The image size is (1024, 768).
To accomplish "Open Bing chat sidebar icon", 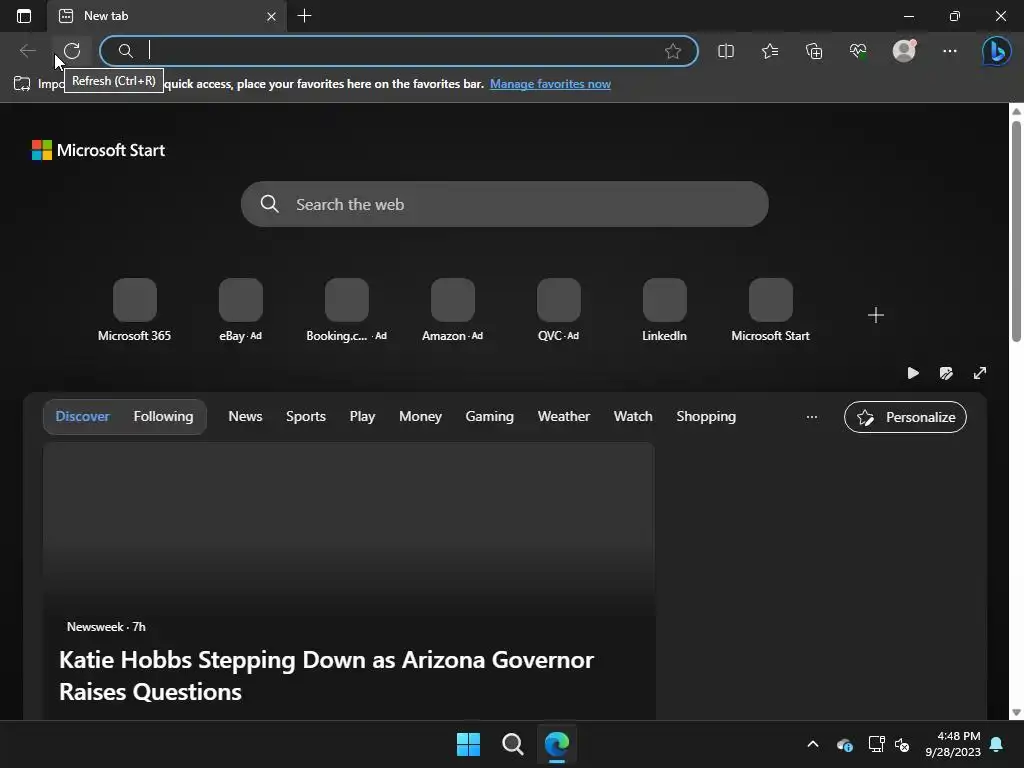I will pos(997,51).
